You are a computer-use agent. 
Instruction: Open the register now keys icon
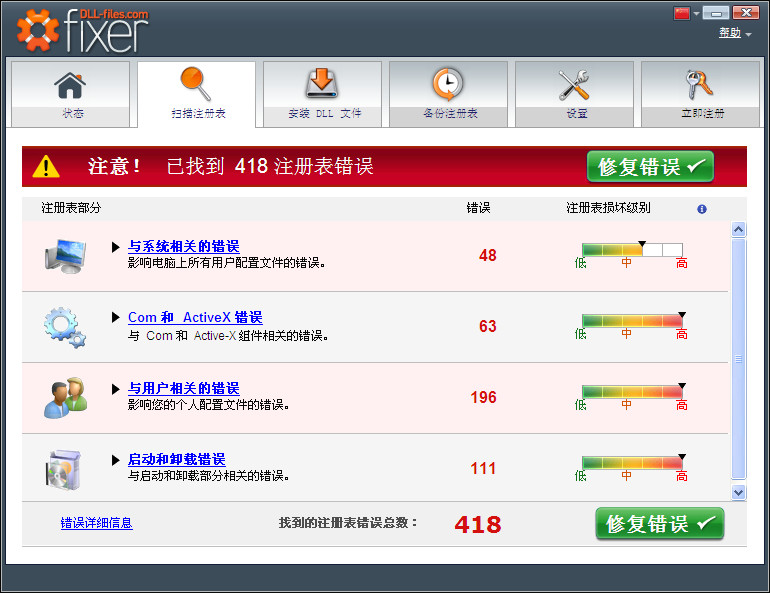pyautogui.click(x=699, y=84)
